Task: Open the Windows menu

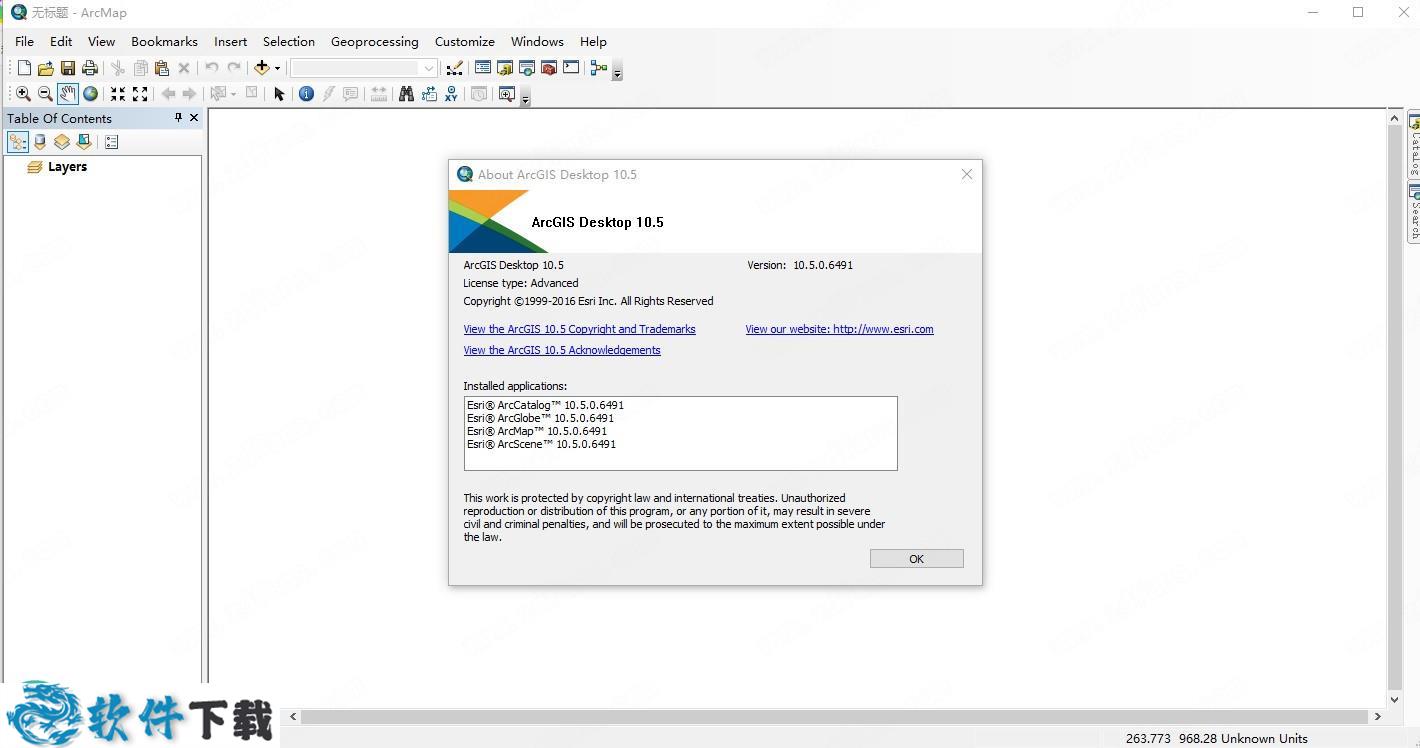Action: [x=537, y=41]
